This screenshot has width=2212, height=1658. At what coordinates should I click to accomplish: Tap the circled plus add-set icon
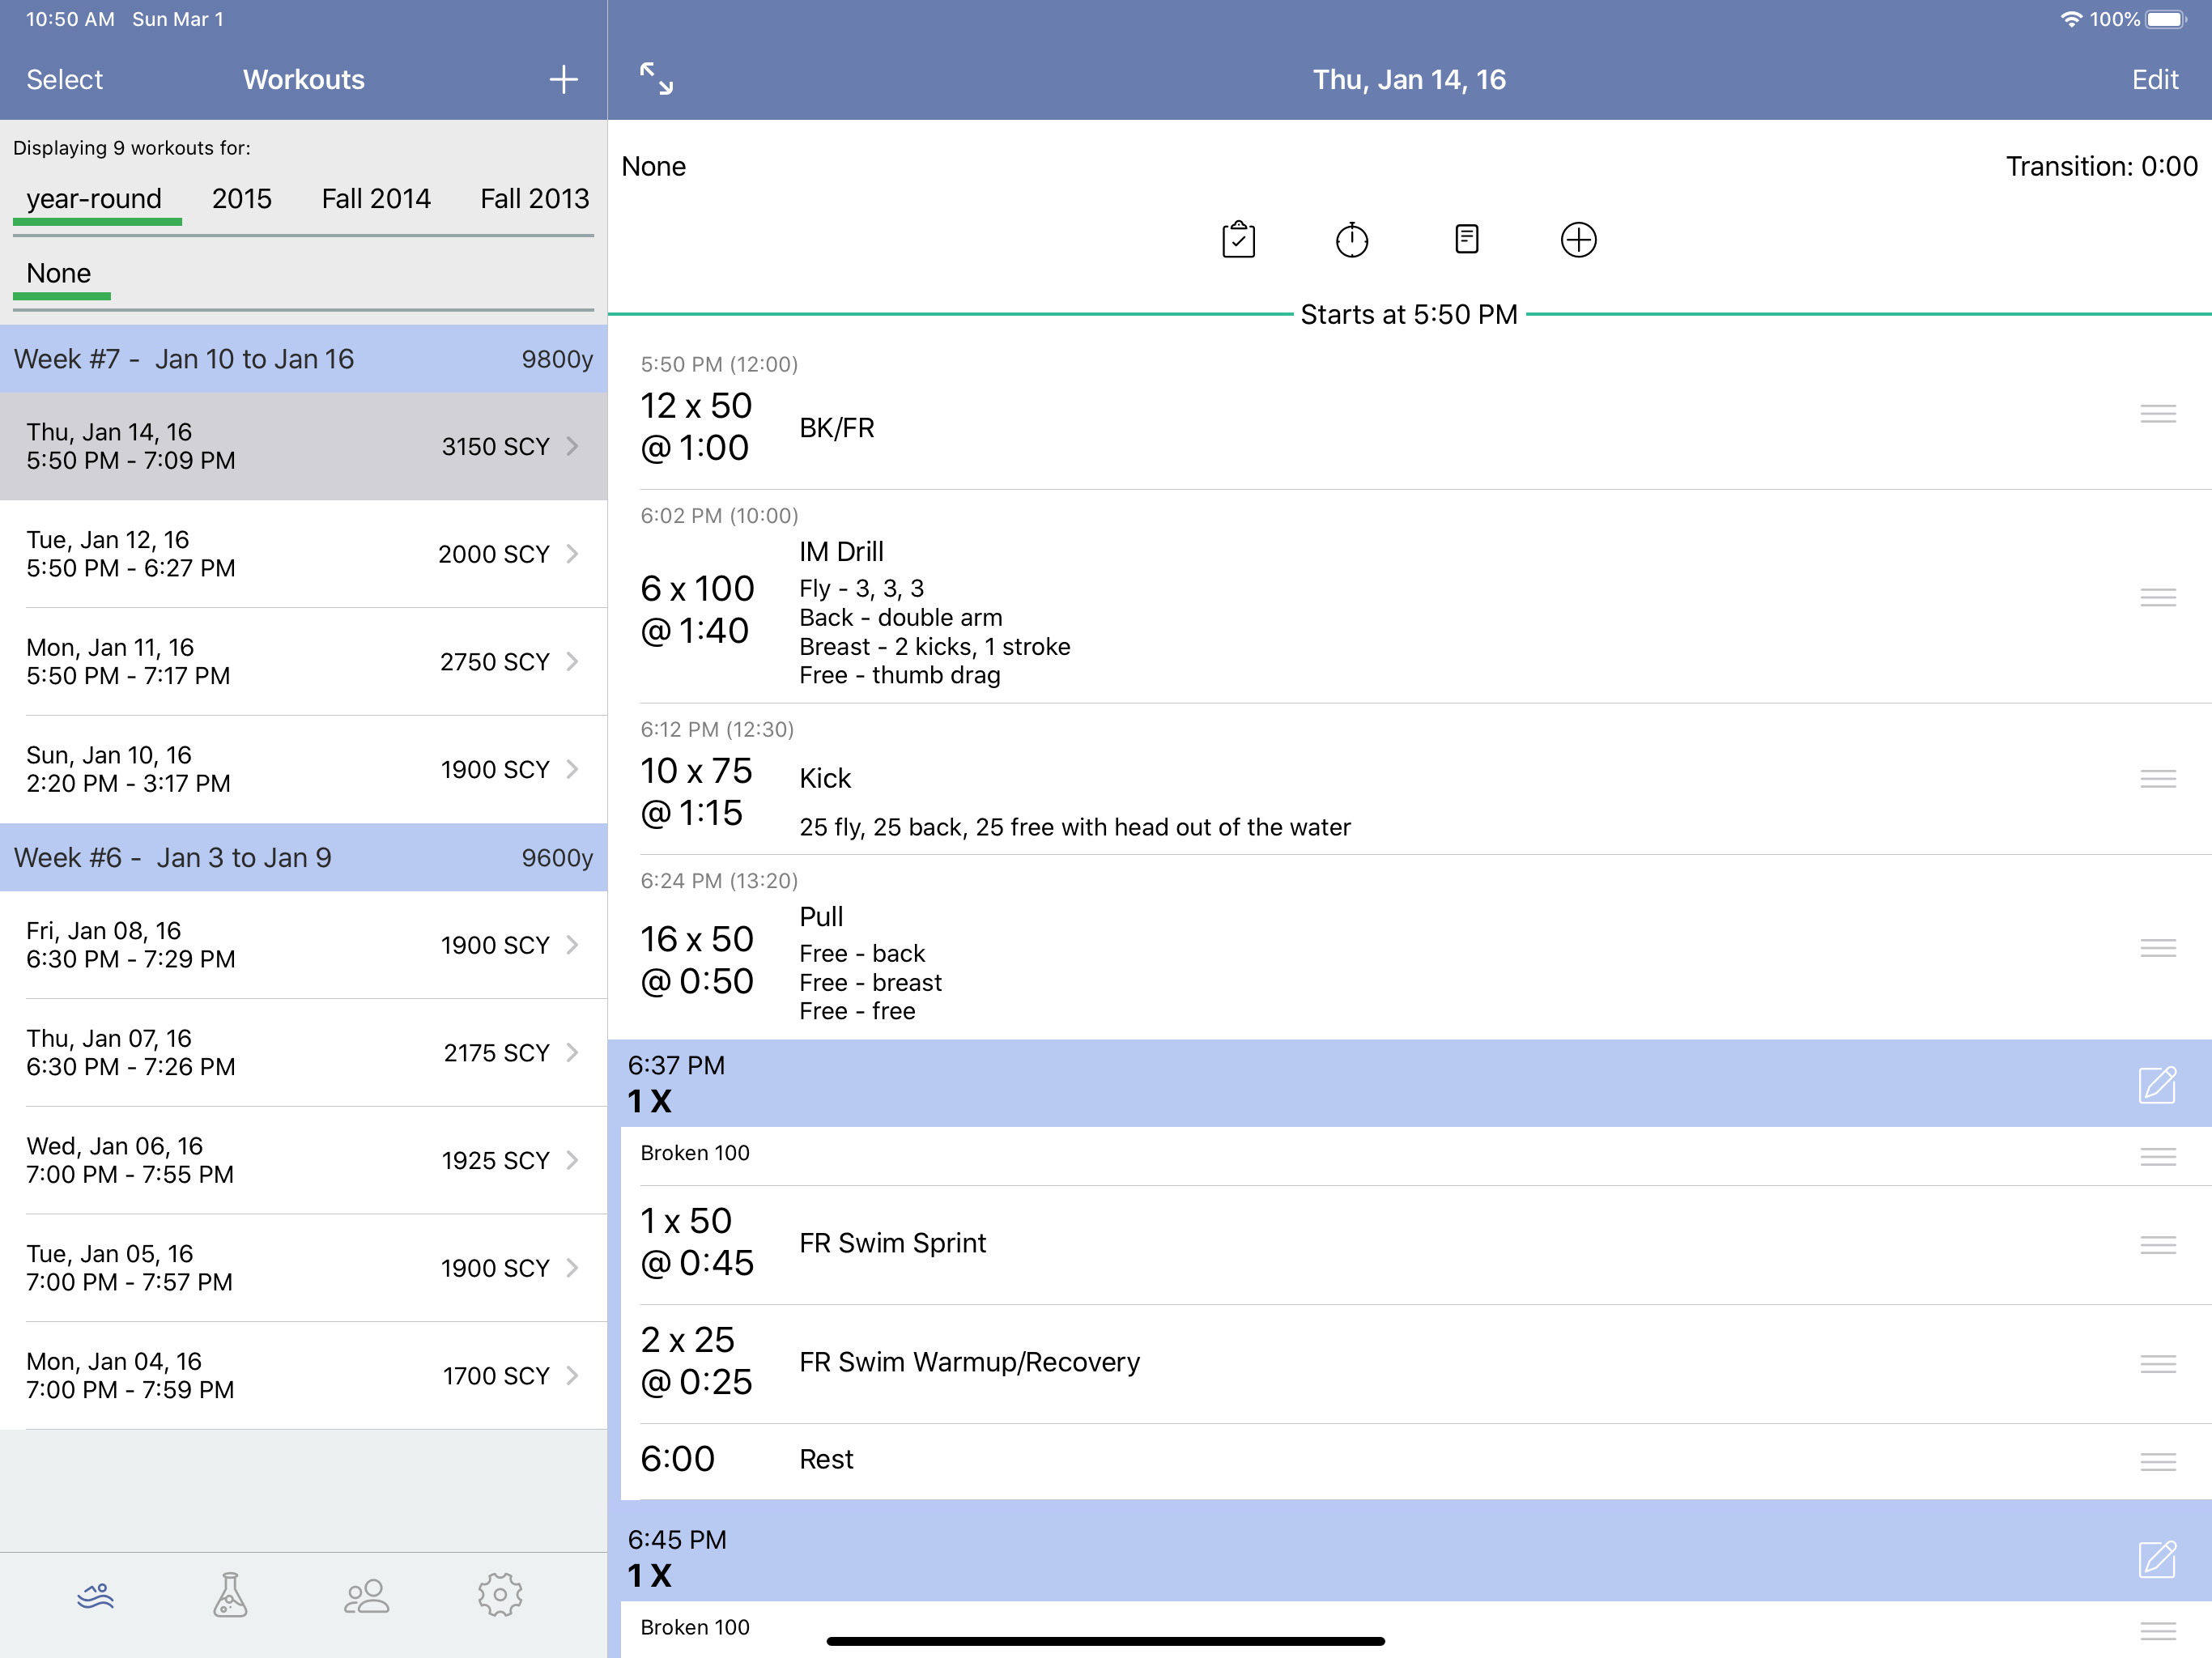pyautogui.click(x=1577, y=240)
